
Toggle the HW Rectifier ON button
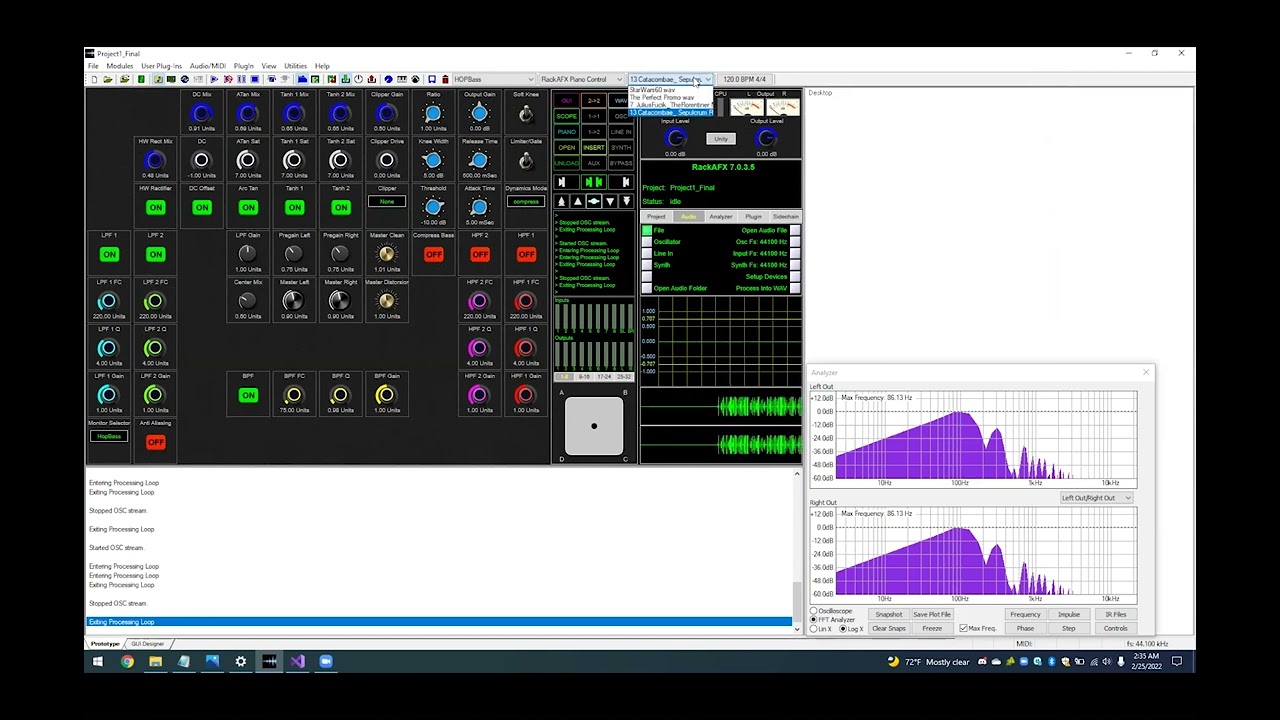pyautogui.click(x=155, y=207)
